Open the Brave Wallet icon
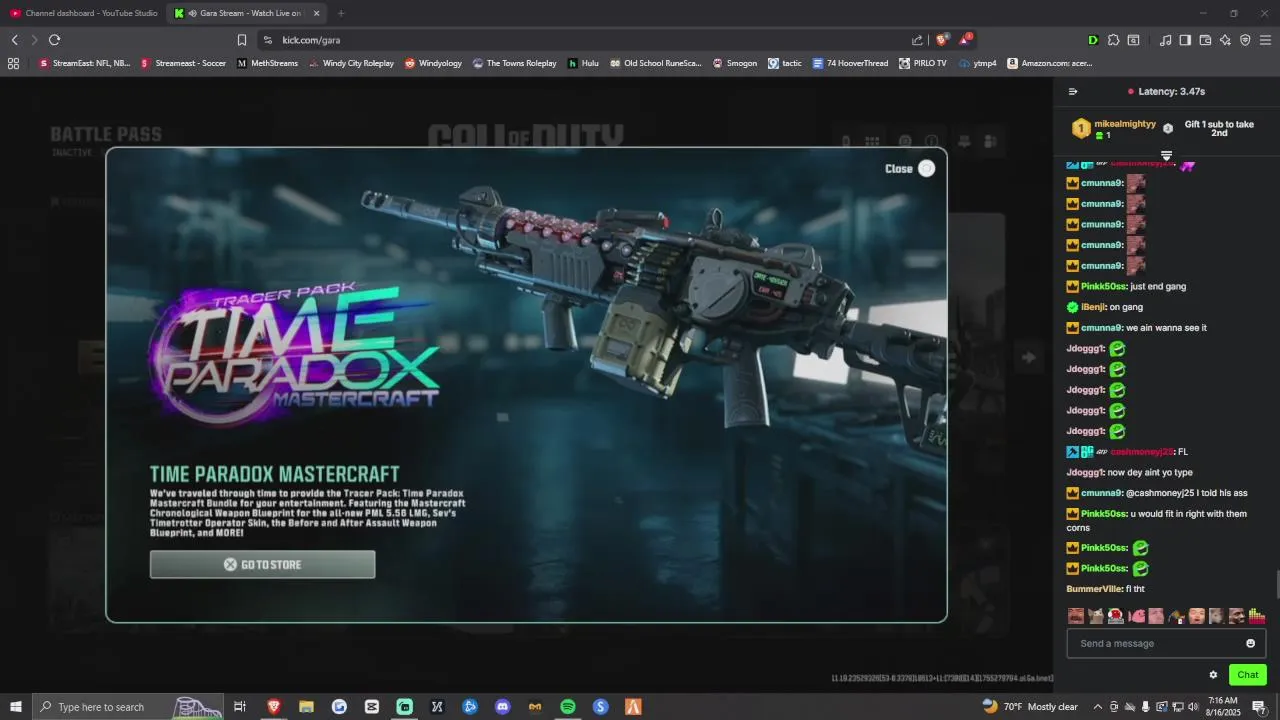Viewport: 1280px width, 720px height. click(x=1205, y=40)
